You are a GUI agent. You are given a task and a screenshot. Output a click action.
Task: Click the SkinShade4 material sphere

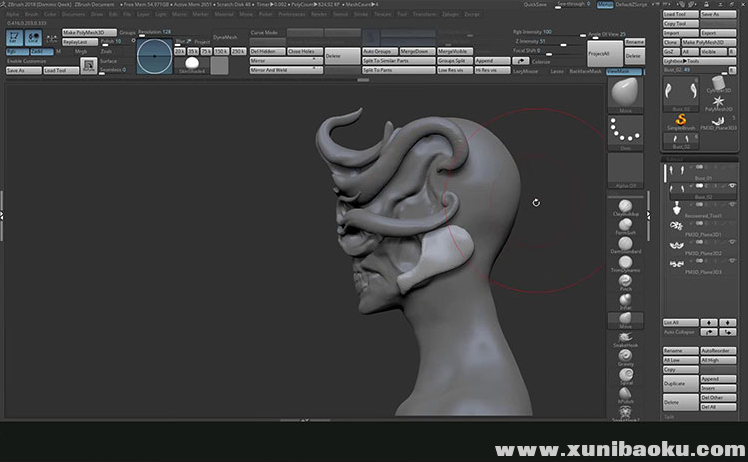pos(191,62)
